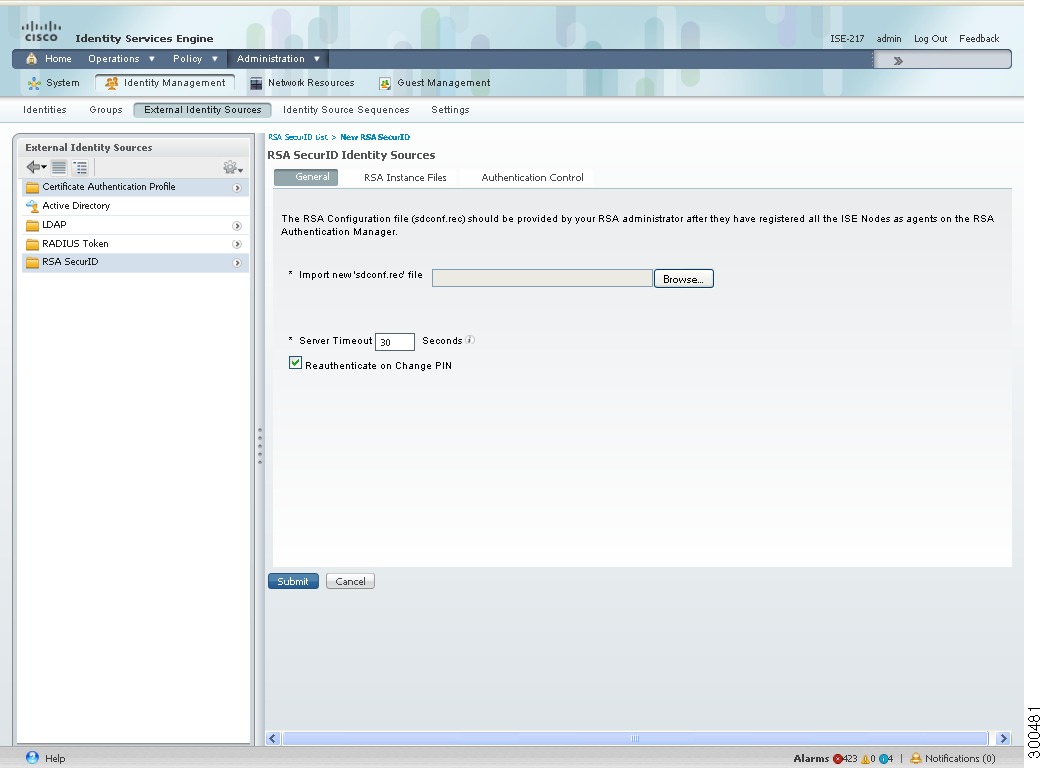The height and width of the screenshot is (768, 1044).
Task: Click the Server Timeout input field
Action: click(x=395, y=342)
